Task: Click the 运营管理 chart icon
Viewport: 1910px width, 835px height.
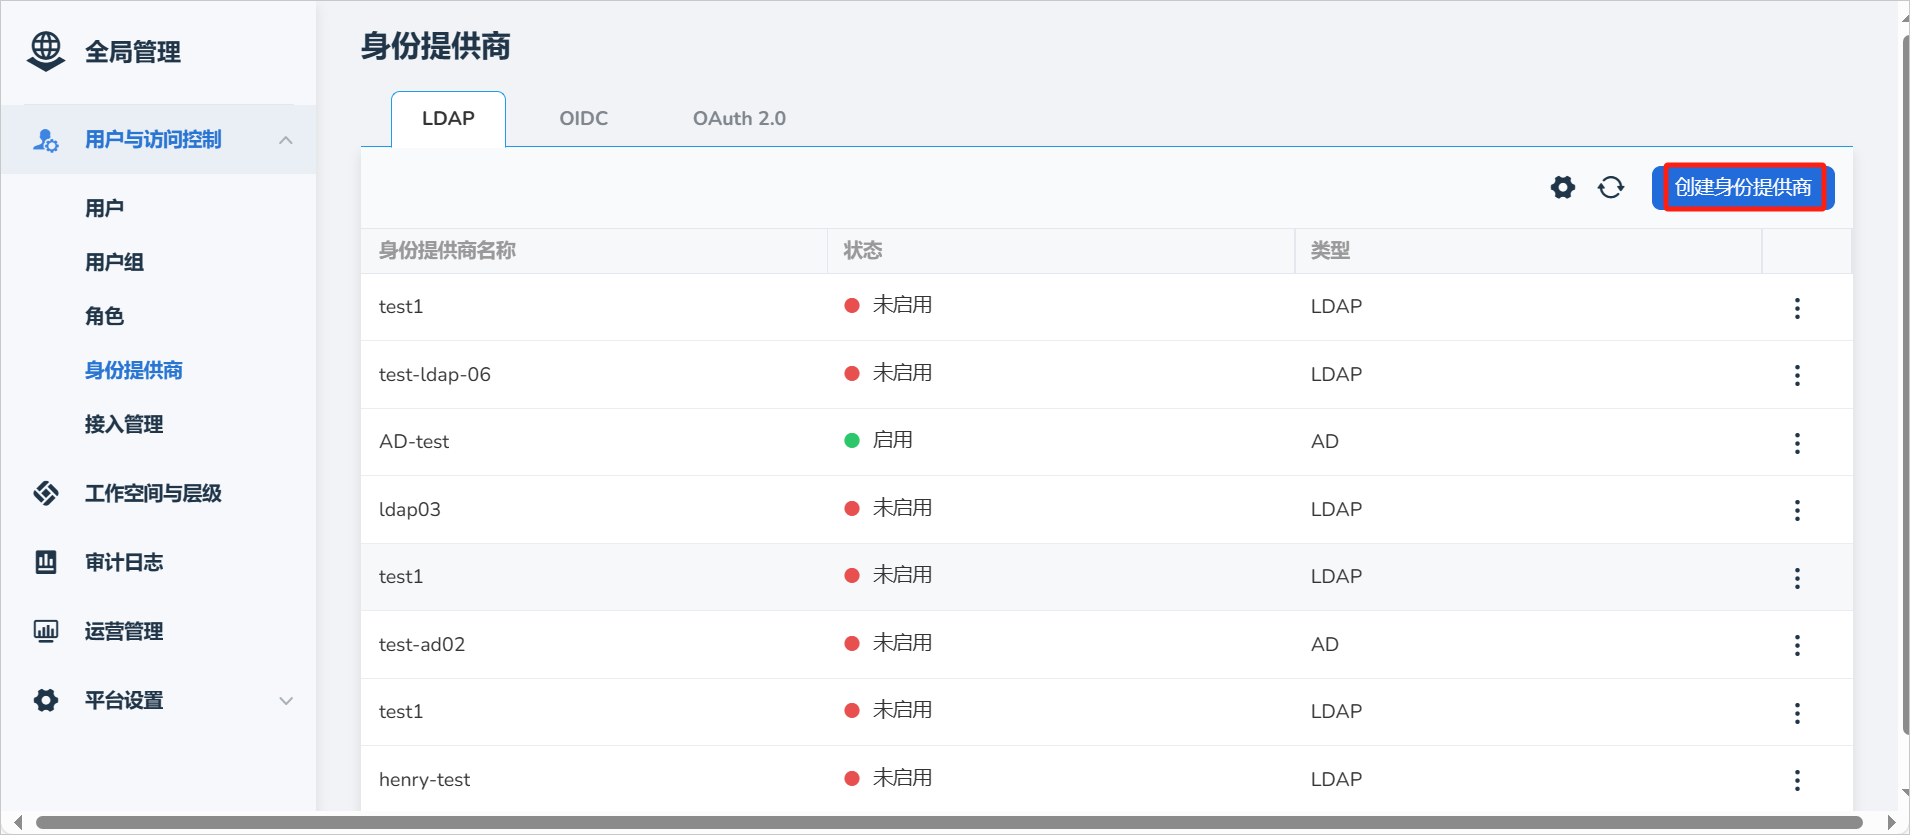Action: [x=46, y=631]
